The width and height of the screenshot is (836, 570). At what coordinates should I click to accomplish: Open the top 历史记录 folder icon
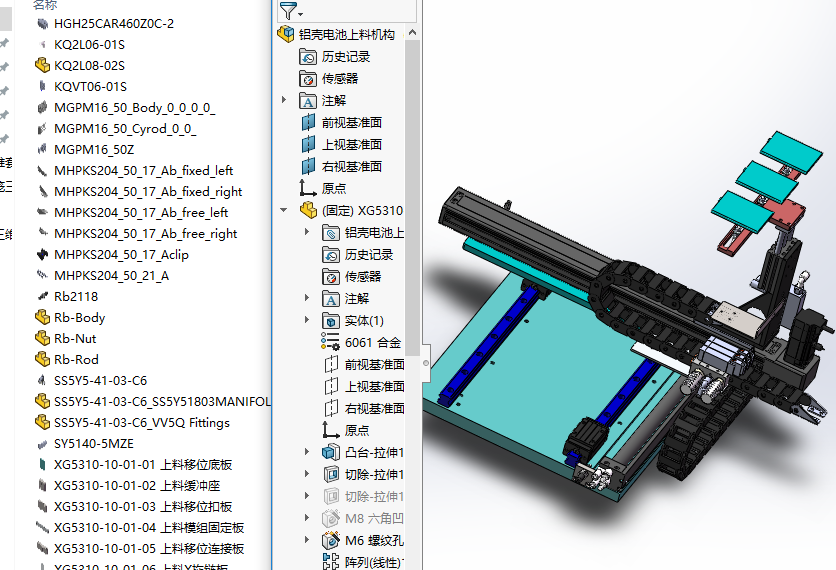[308, 57]
